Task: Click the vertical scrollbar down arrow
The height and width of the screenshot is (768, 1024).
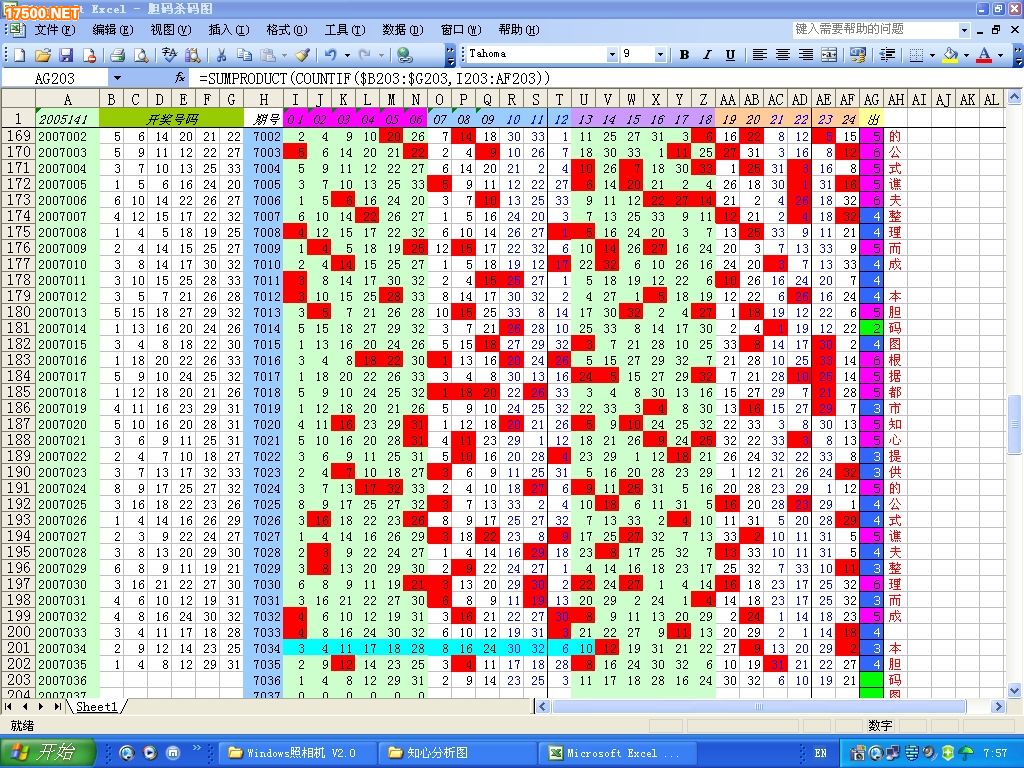Action: pyautogui.click(x=1014, y=690)
